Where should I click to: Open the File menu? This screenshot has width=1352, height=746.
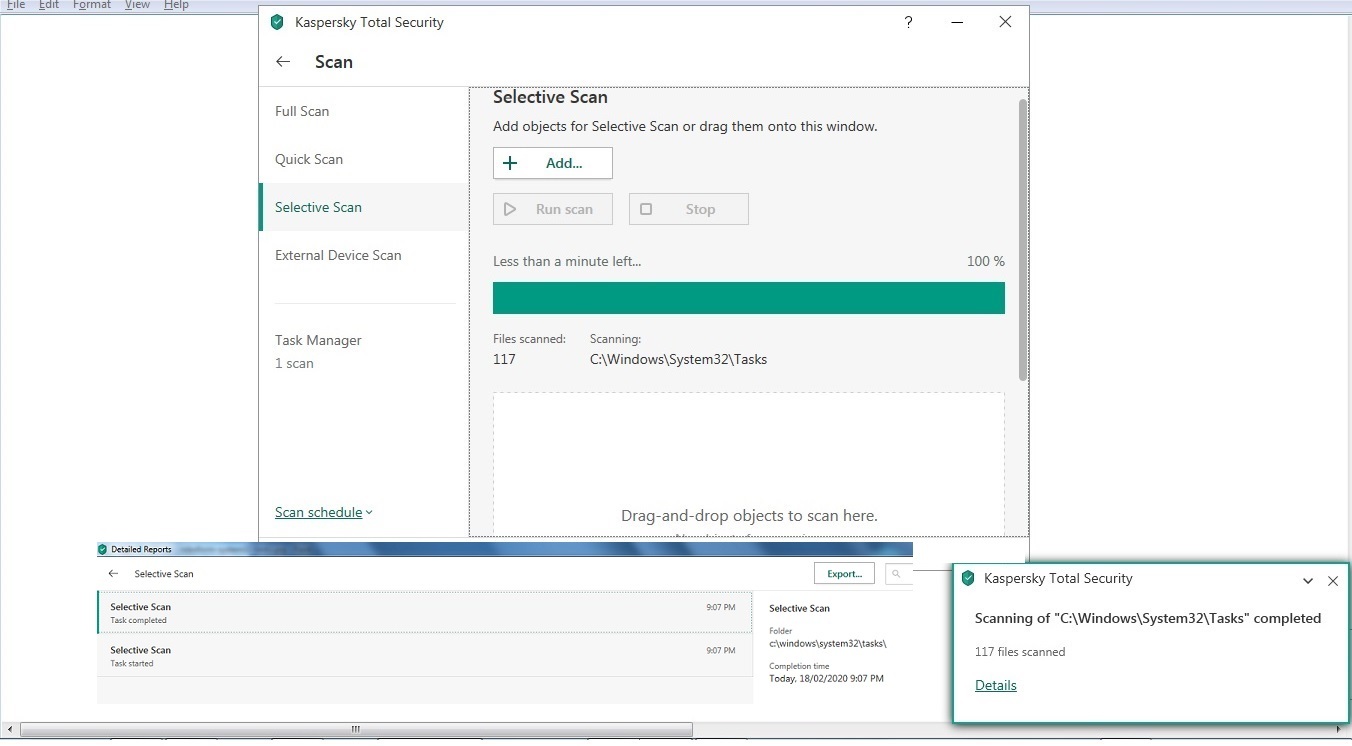tap(16, 5)
